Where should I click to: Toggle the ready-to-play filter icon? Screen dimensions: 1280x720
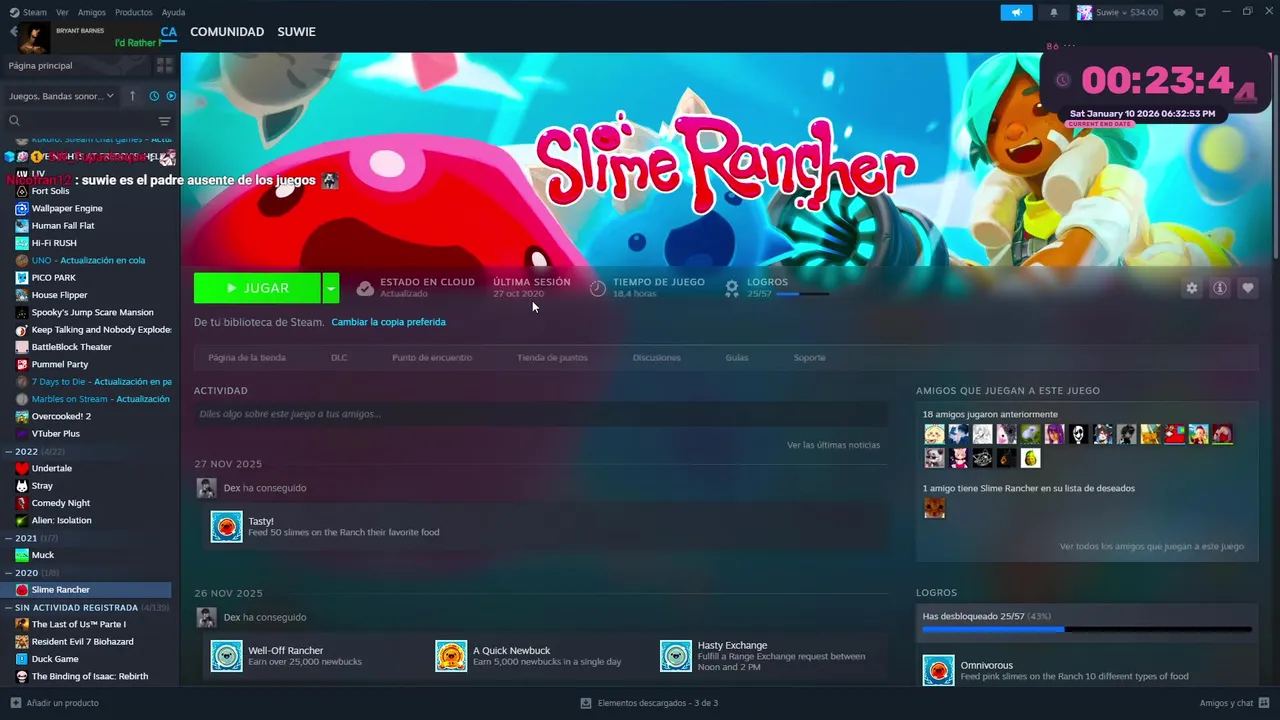tap(171, 96)
